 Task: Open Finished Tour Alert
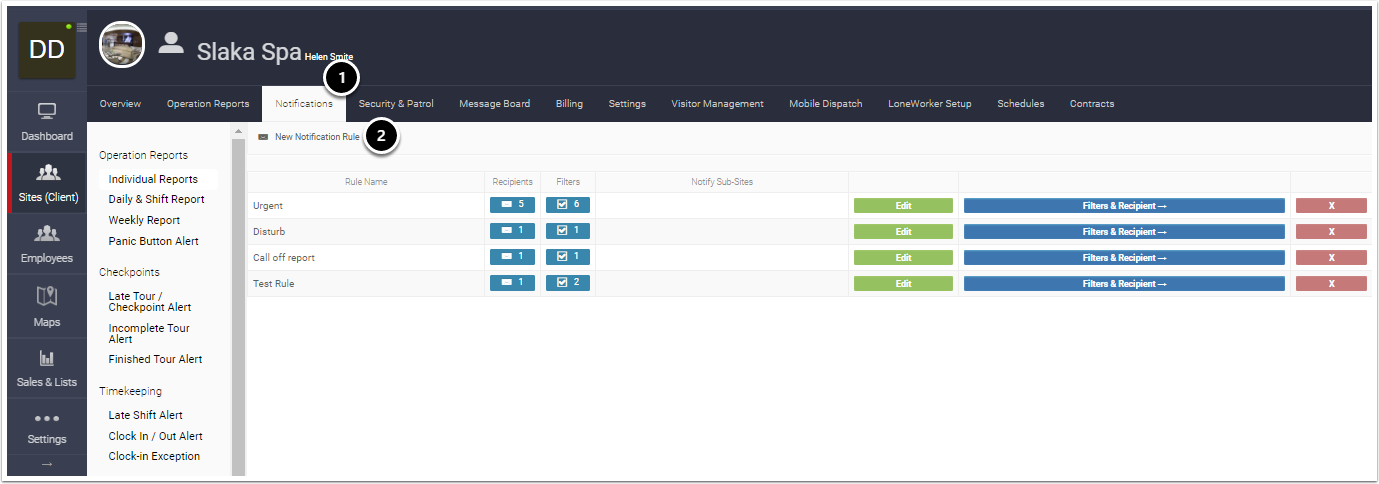point(155,359)
